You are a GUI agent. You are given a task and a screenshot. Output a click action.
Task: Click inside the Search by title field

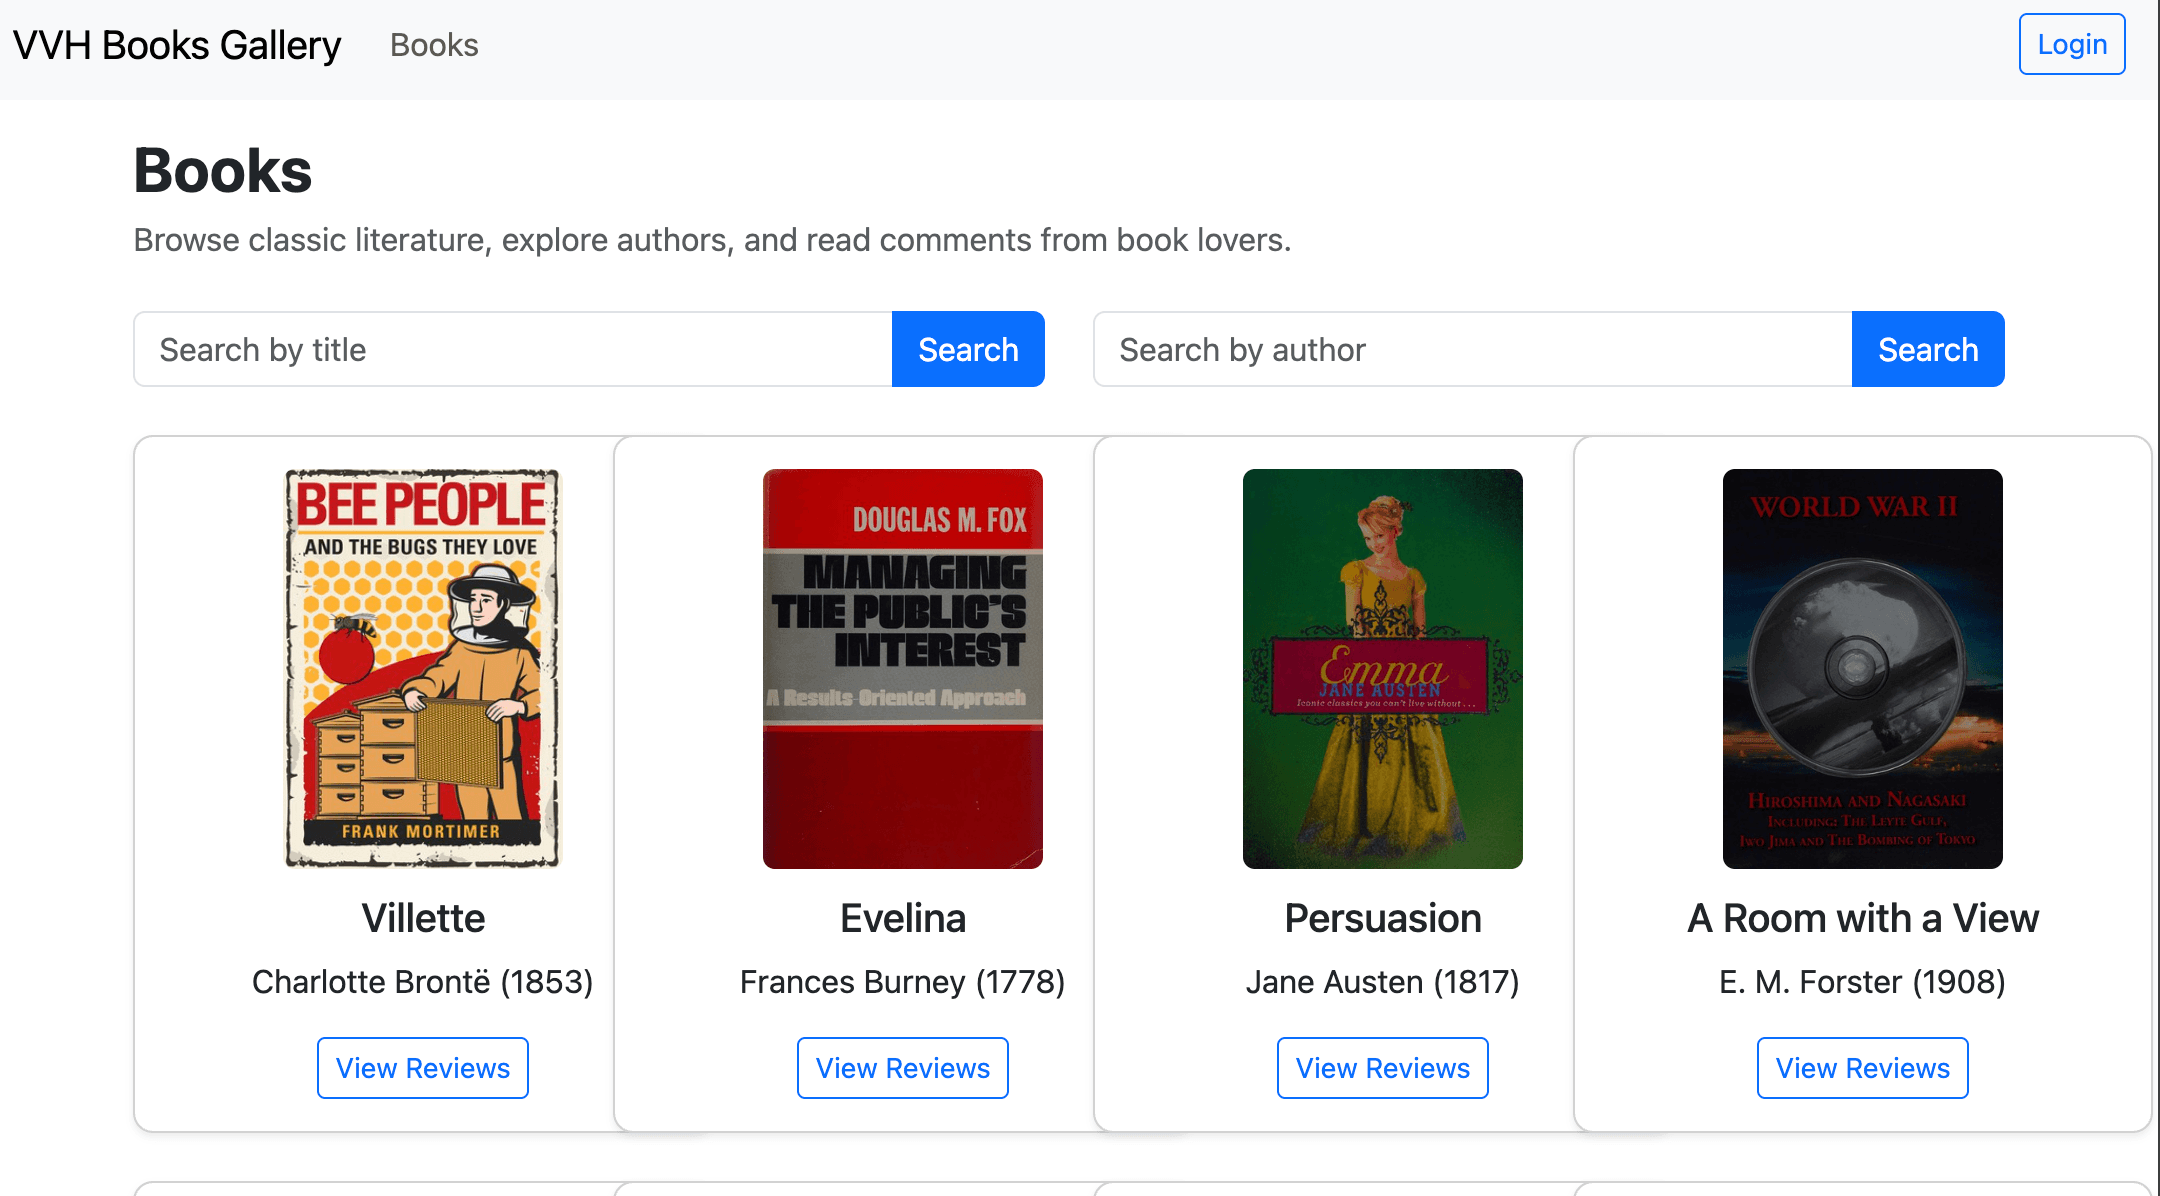click(x=500, y=349)
